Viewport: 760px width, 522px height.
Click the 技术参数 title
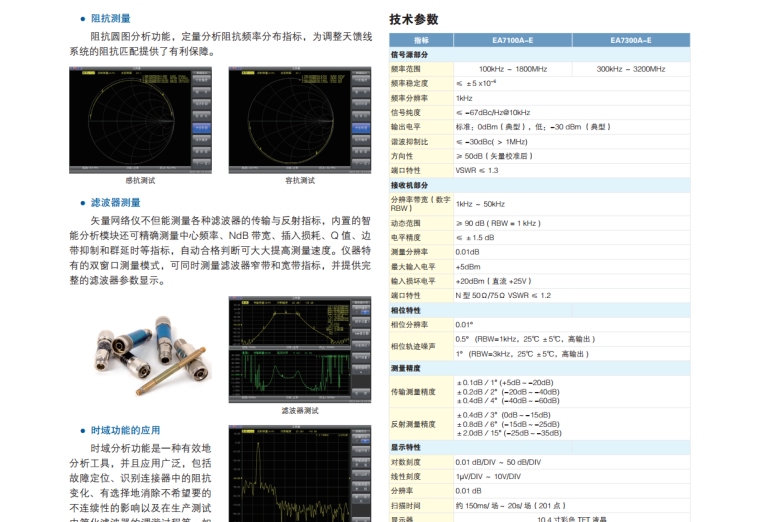pos(414,19)
